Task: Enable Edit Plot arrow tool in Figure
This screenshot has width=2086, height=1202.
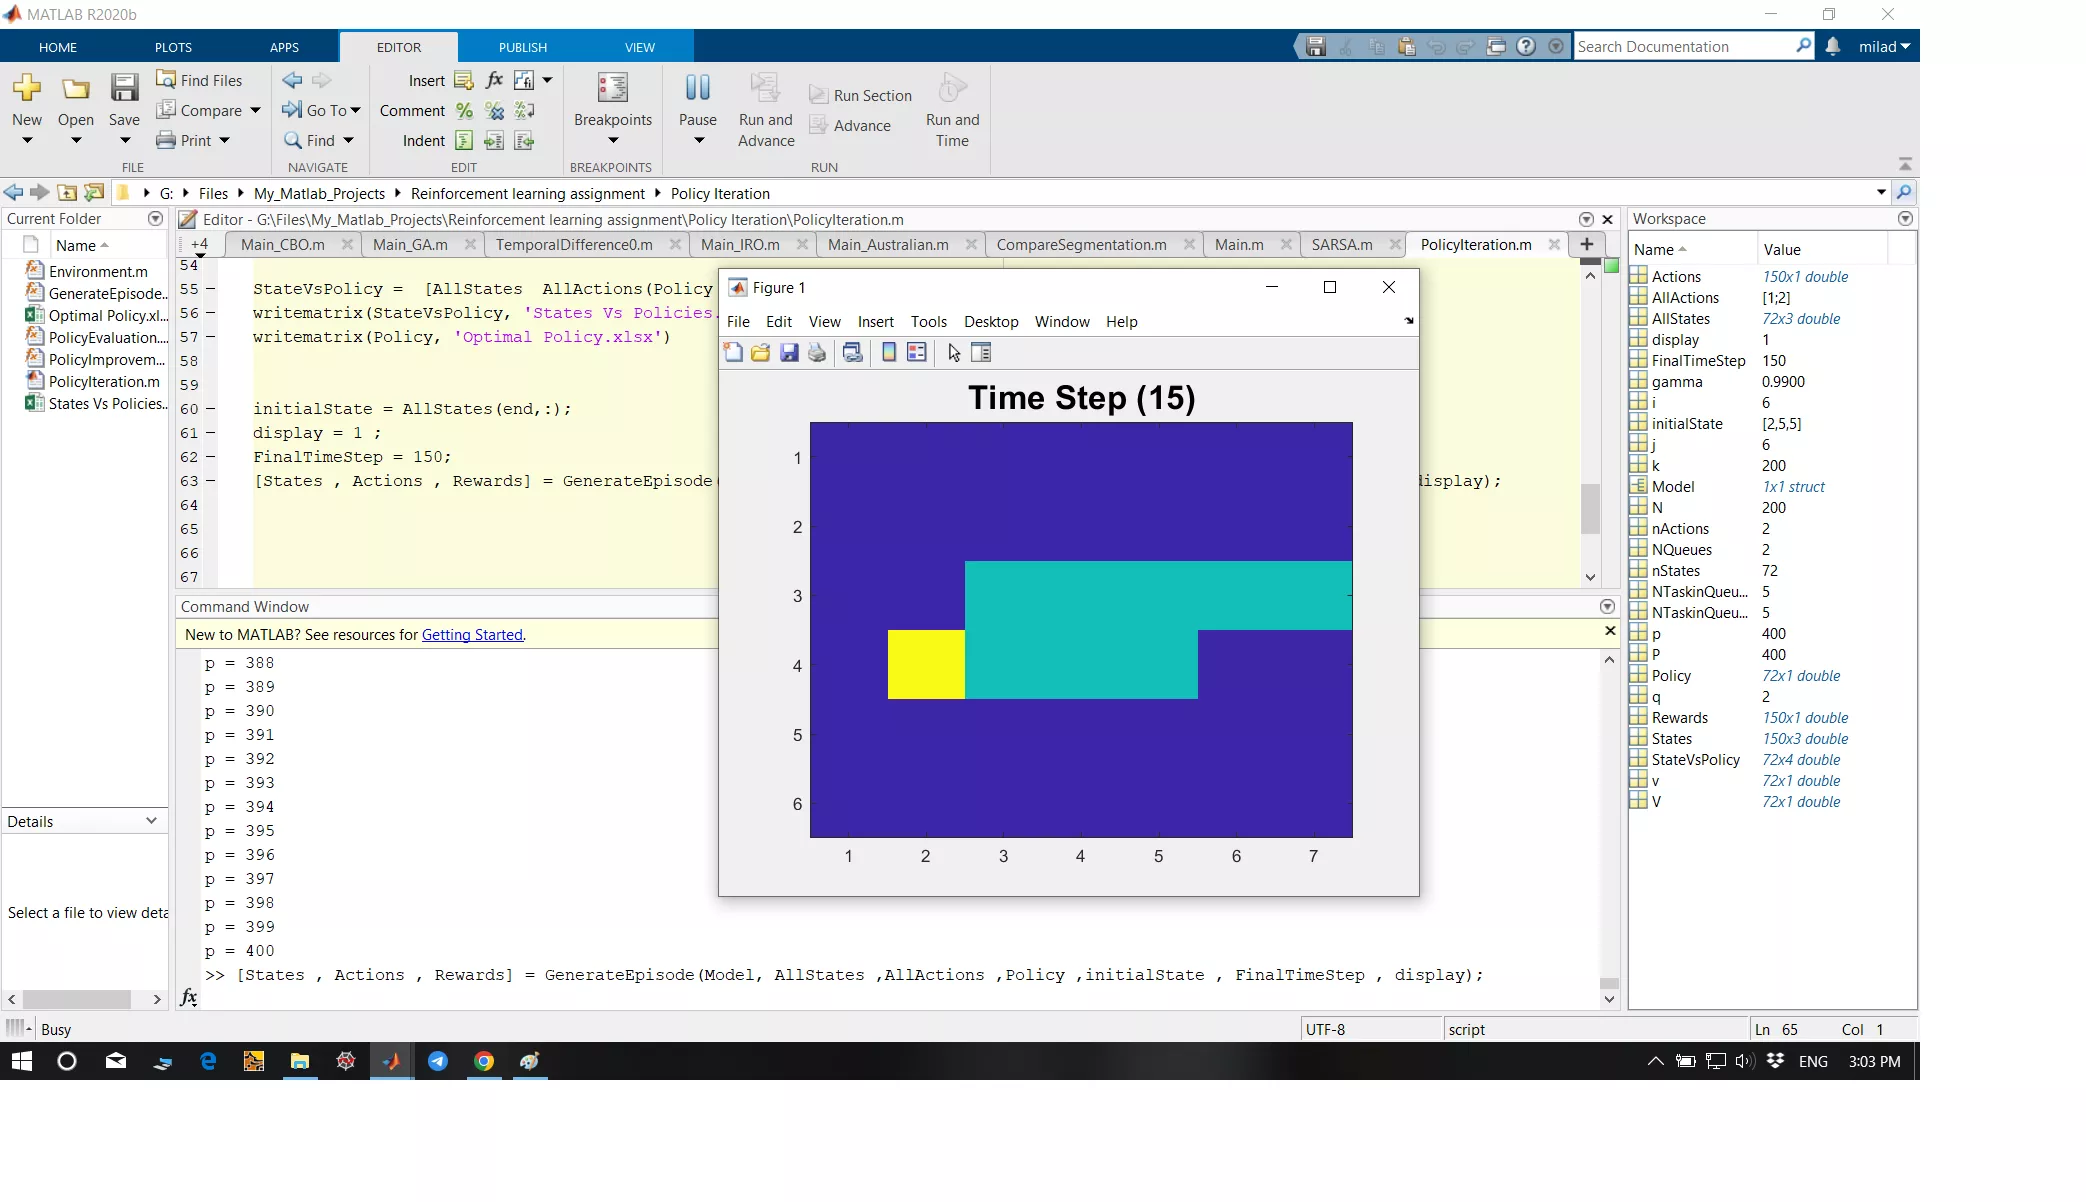Action: click(954, 352)
